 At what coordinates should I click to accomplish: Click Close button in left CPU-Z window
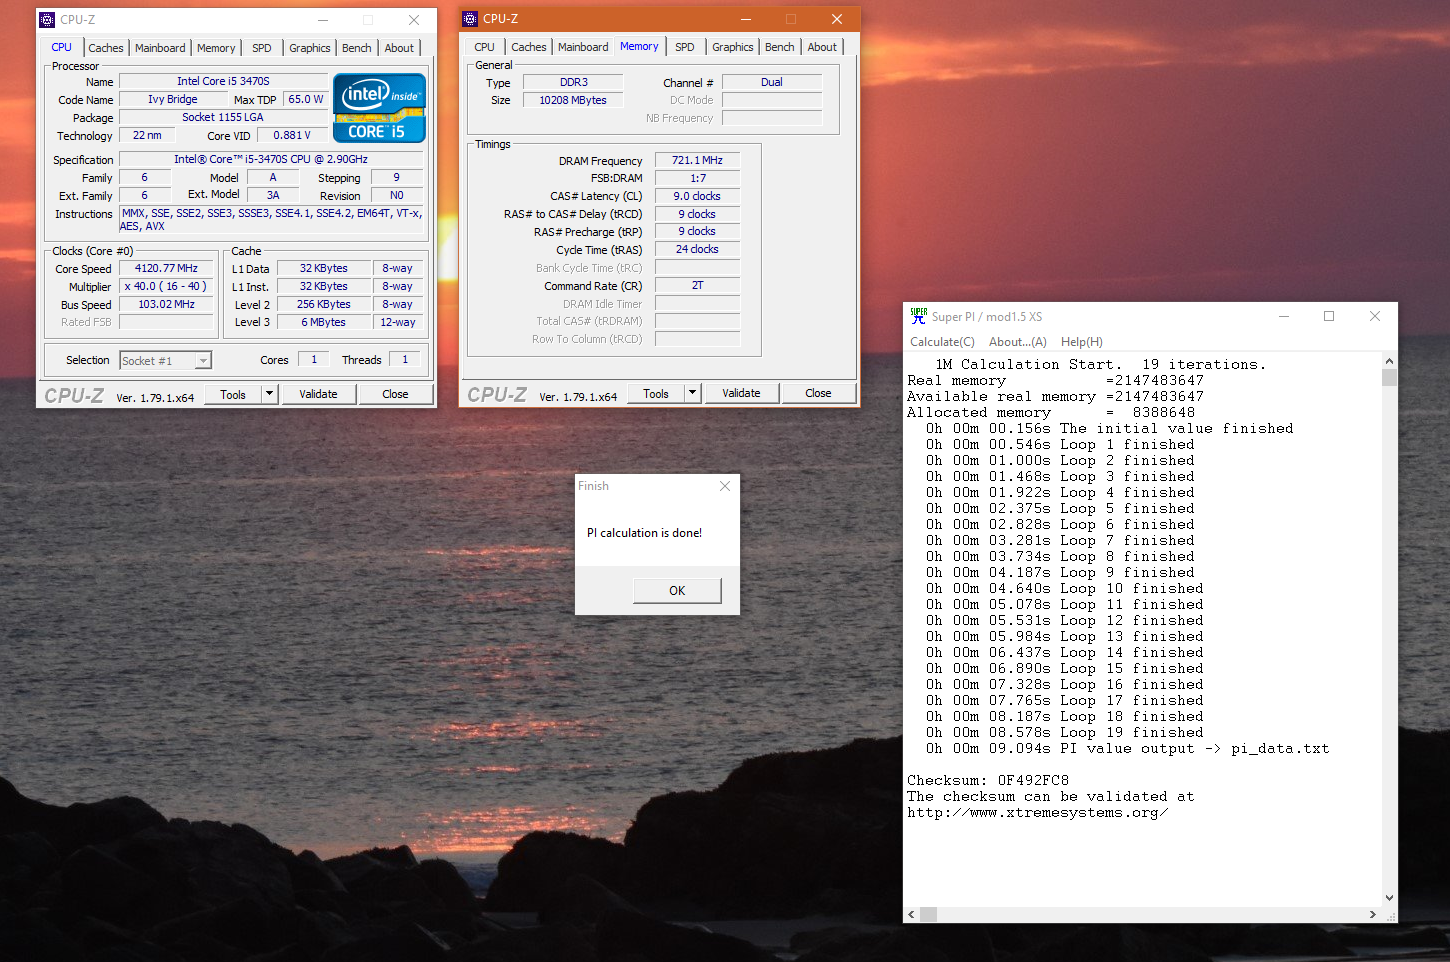point(395,394)
